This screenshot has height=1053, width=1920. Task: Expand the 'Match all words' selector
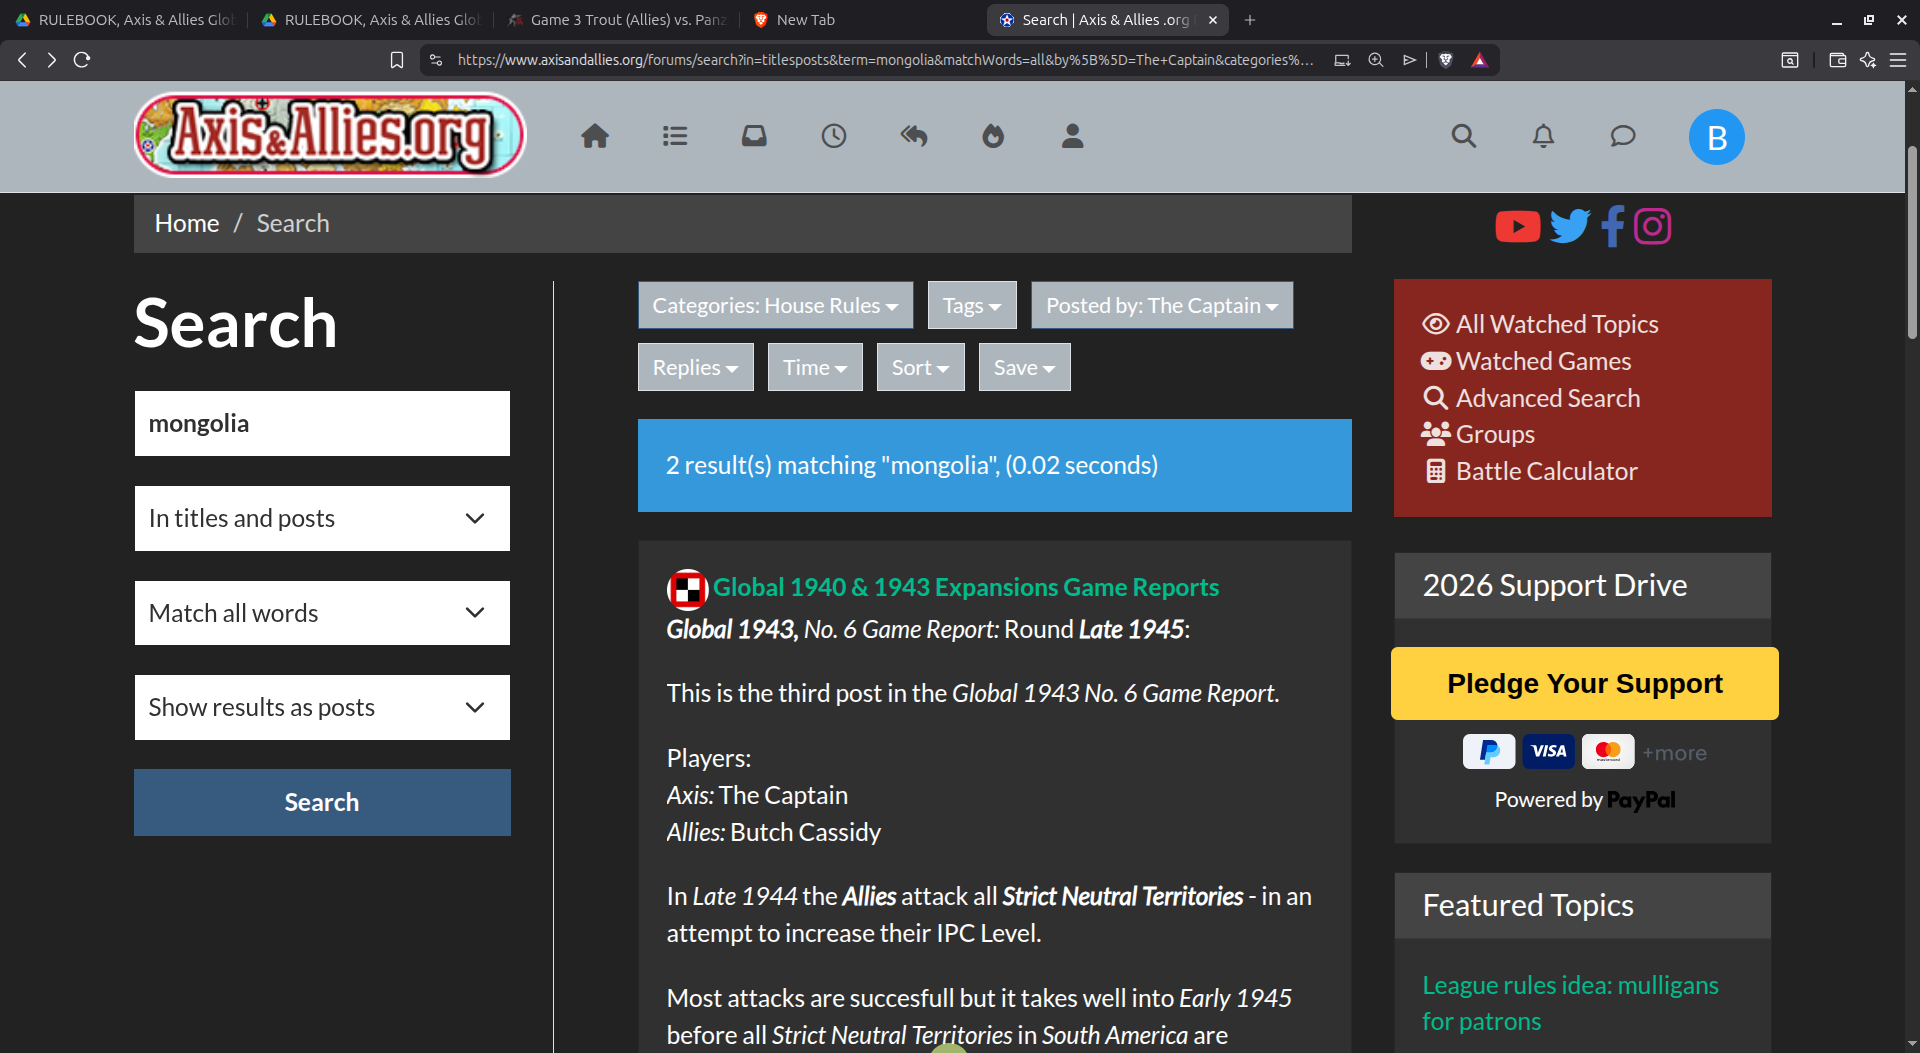(x=321, y=612)
